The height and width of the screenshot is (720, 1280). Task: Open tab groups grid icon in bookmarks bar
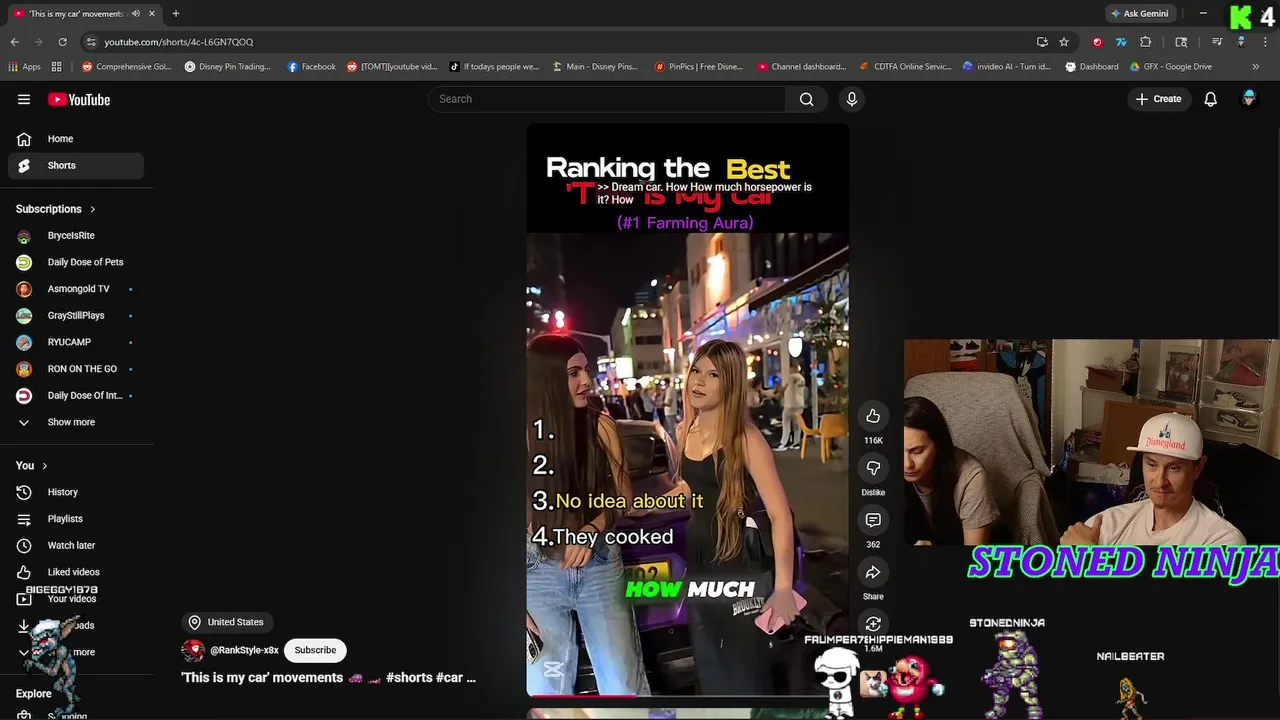pyautogui.click(x=57, y=67)
